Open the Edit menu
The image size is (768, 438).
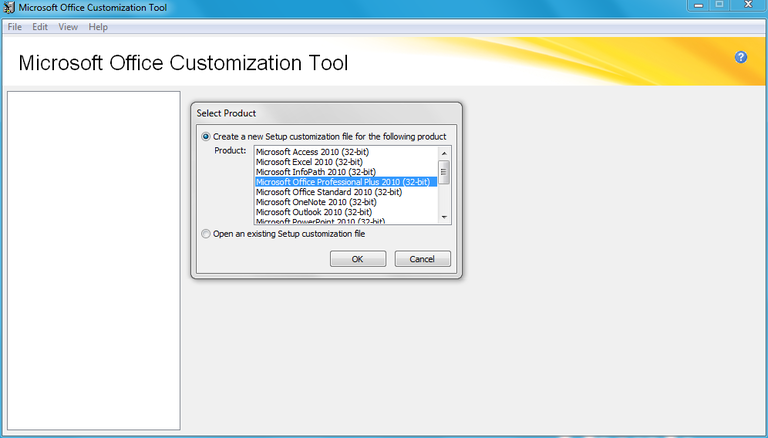click(40, 27)
